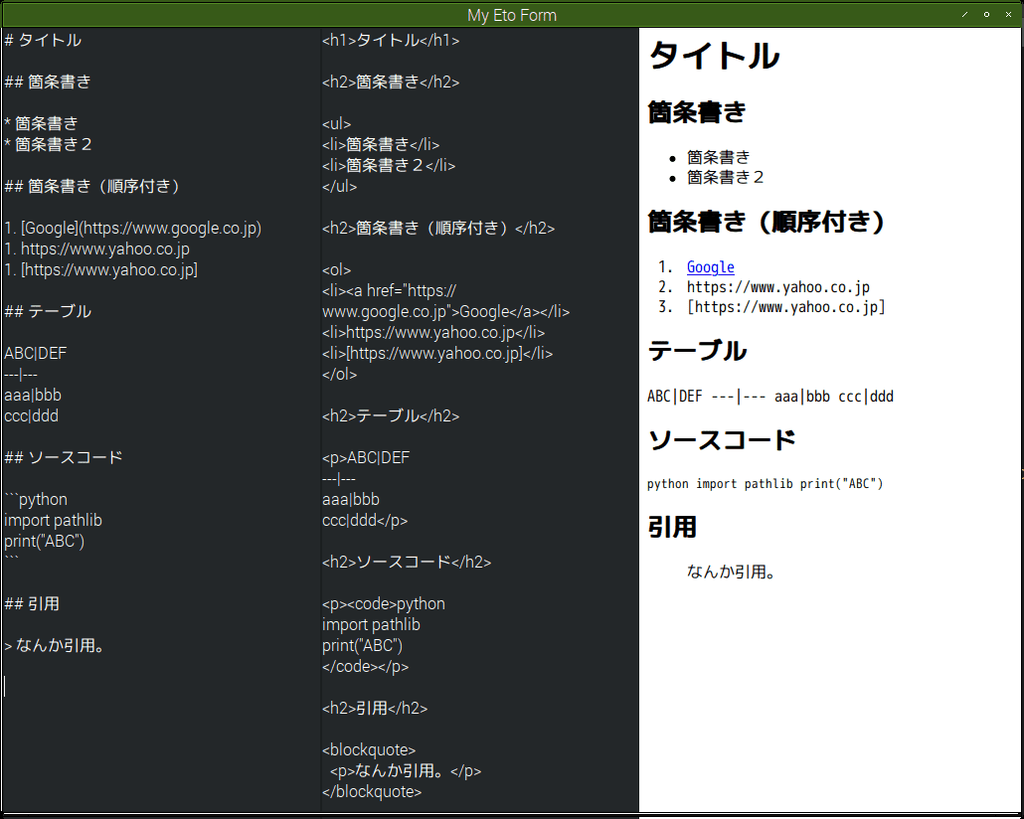Click the '箇条書き２' bullet in preview
This screenshot has width=1024, height=819.
pyautogui.click(x=725, y=178)
